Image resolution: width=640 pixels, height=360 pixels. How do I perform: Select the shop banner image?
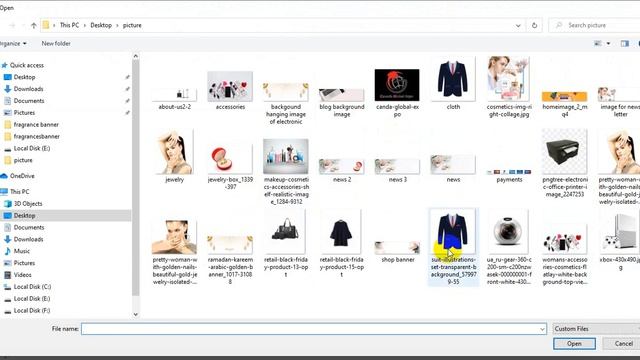397,252
